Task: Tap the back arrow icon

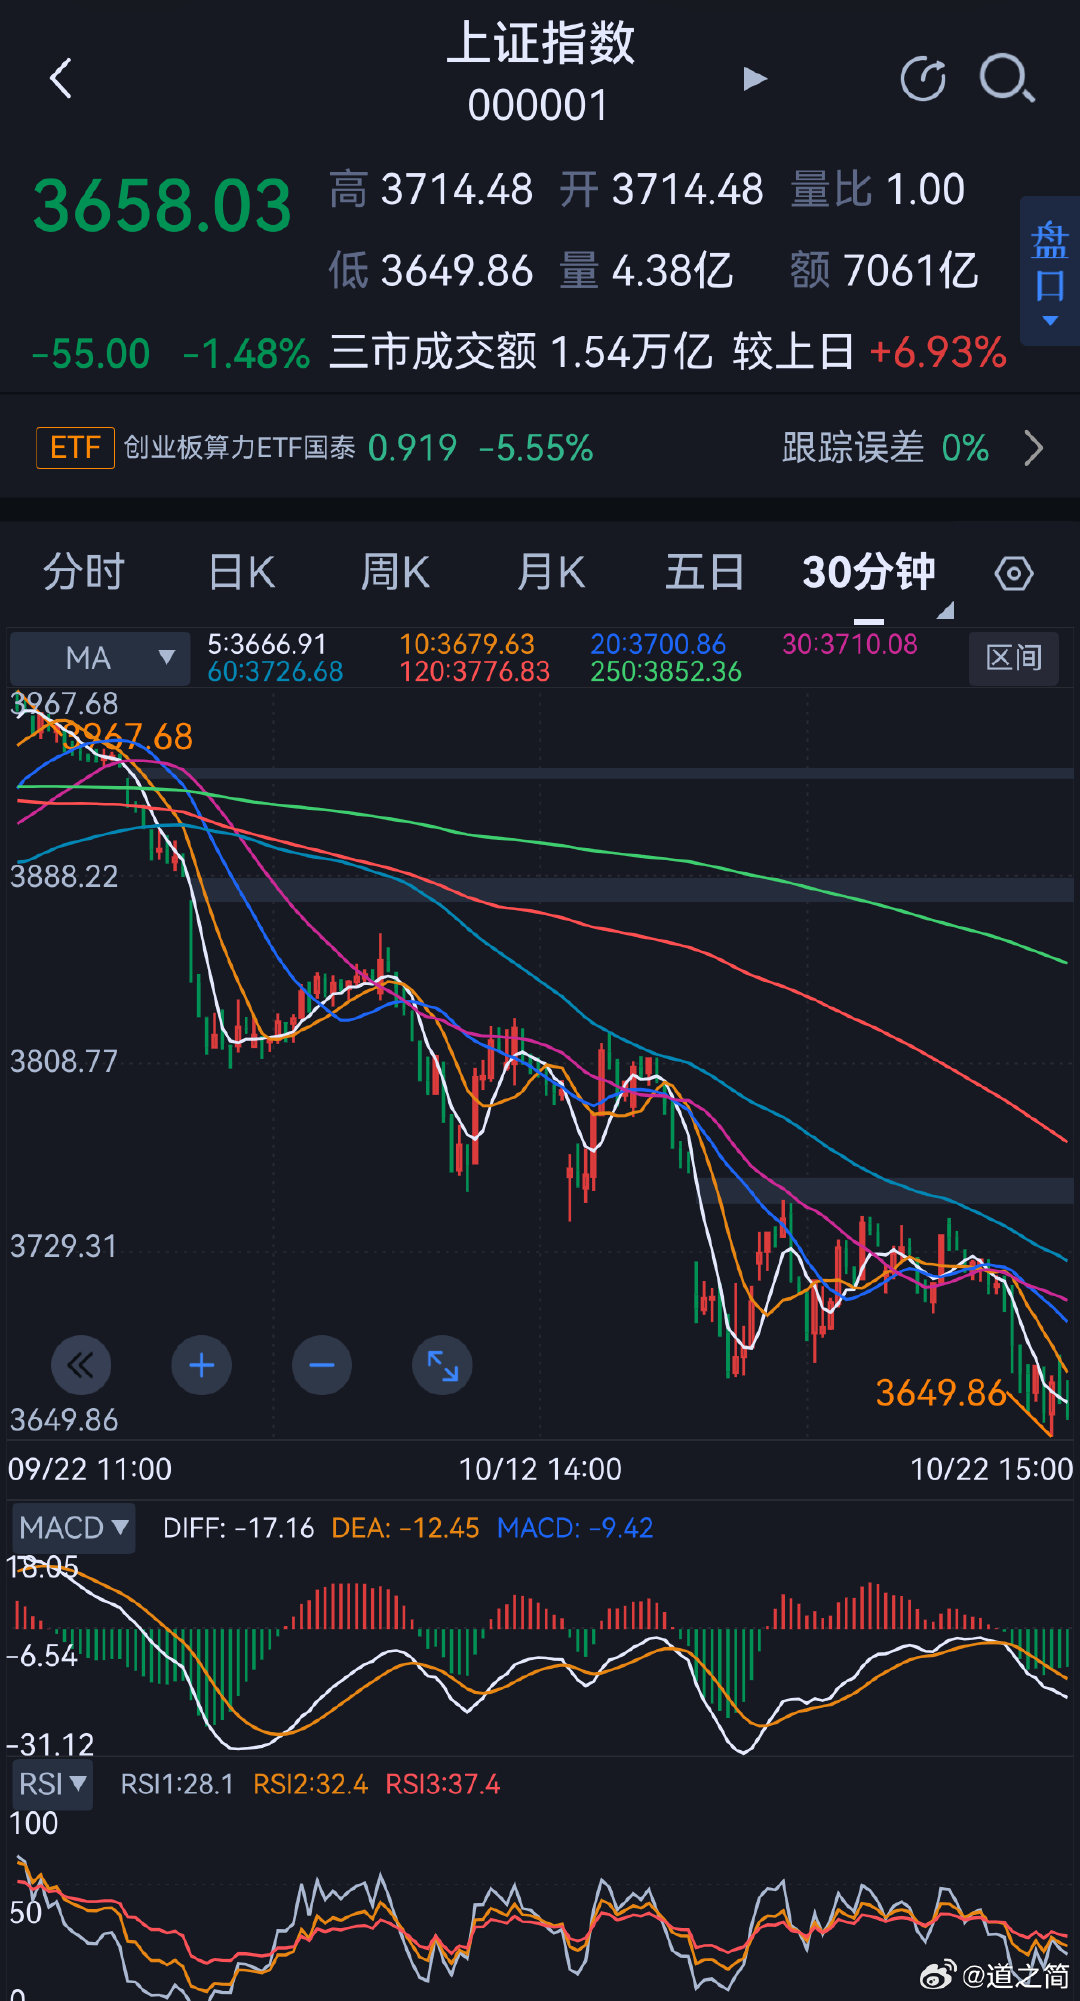Action: pos(61,78)
